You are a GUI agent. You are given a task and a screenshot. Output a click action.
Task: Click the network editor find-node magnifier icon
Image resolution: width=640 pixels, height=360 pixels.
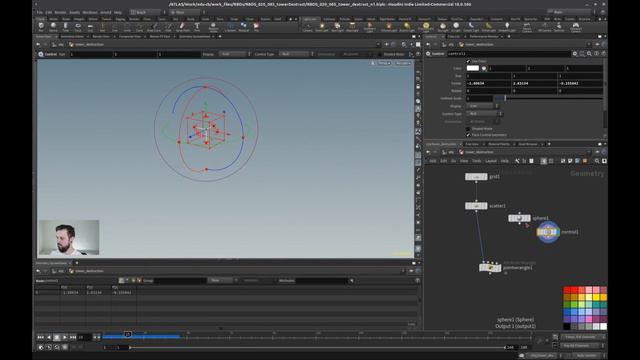597,161
